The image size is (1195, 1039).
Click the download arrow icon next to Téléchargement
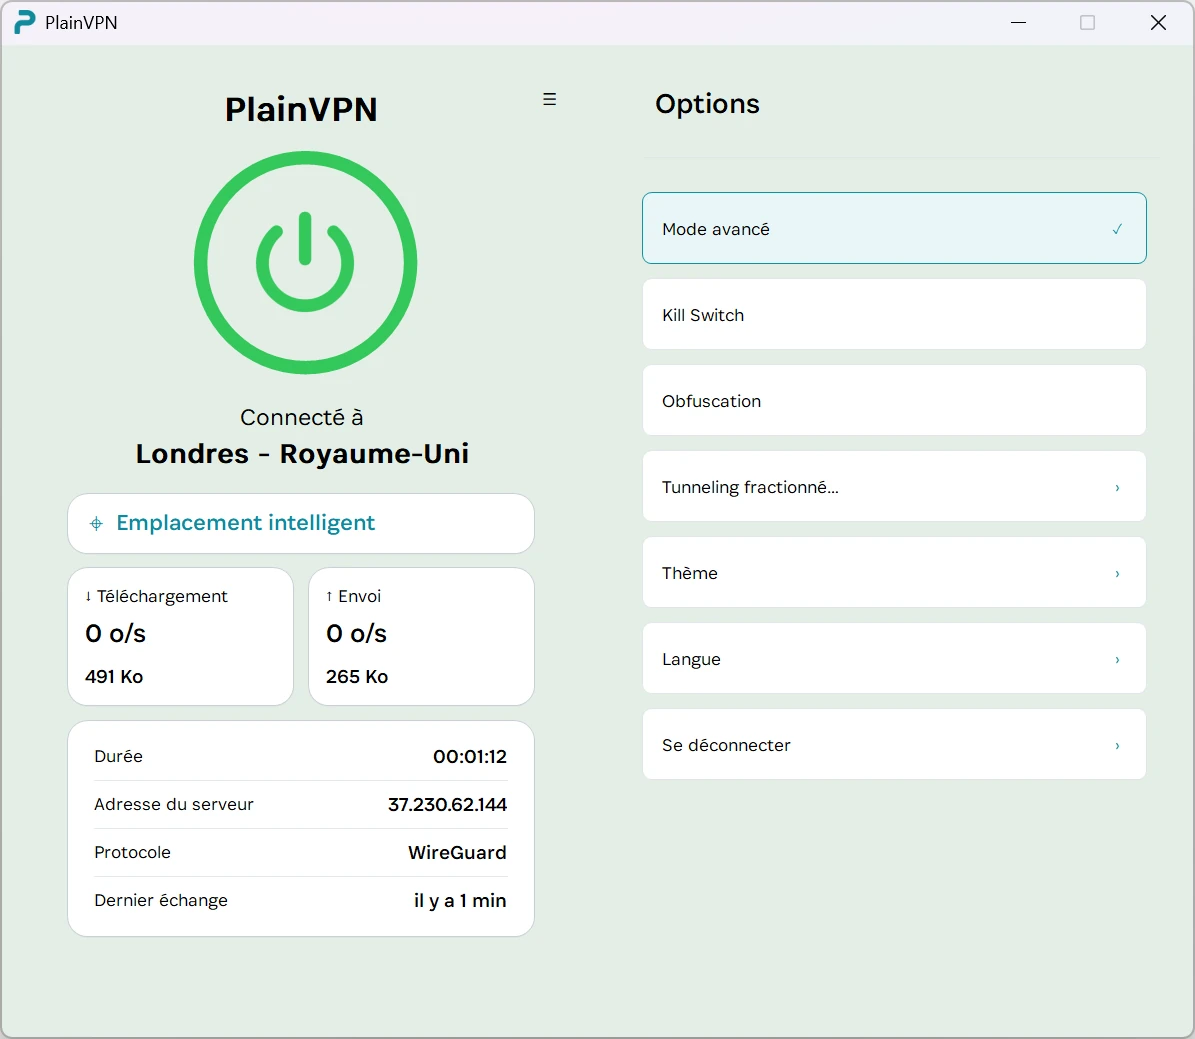point(88,597)
